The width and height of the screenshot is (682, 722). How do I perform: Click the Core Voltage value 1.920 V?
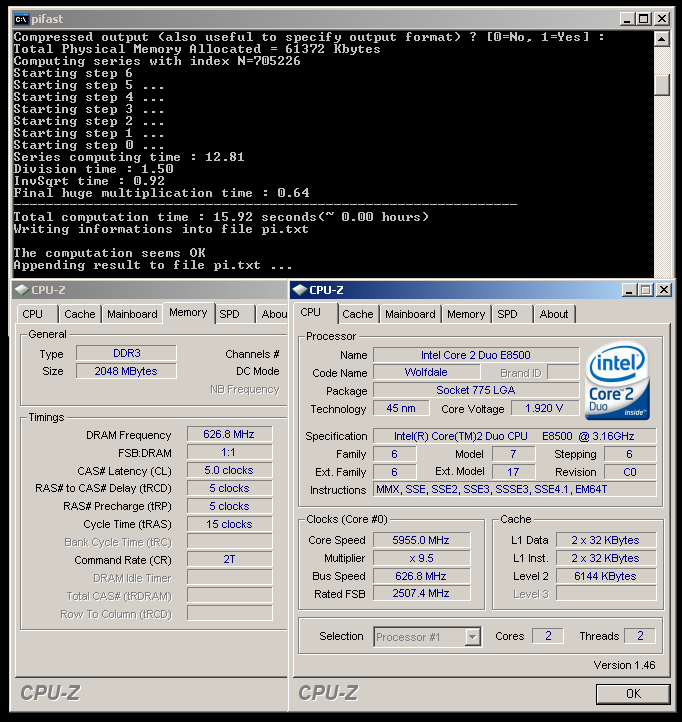[x=544, y=408]
